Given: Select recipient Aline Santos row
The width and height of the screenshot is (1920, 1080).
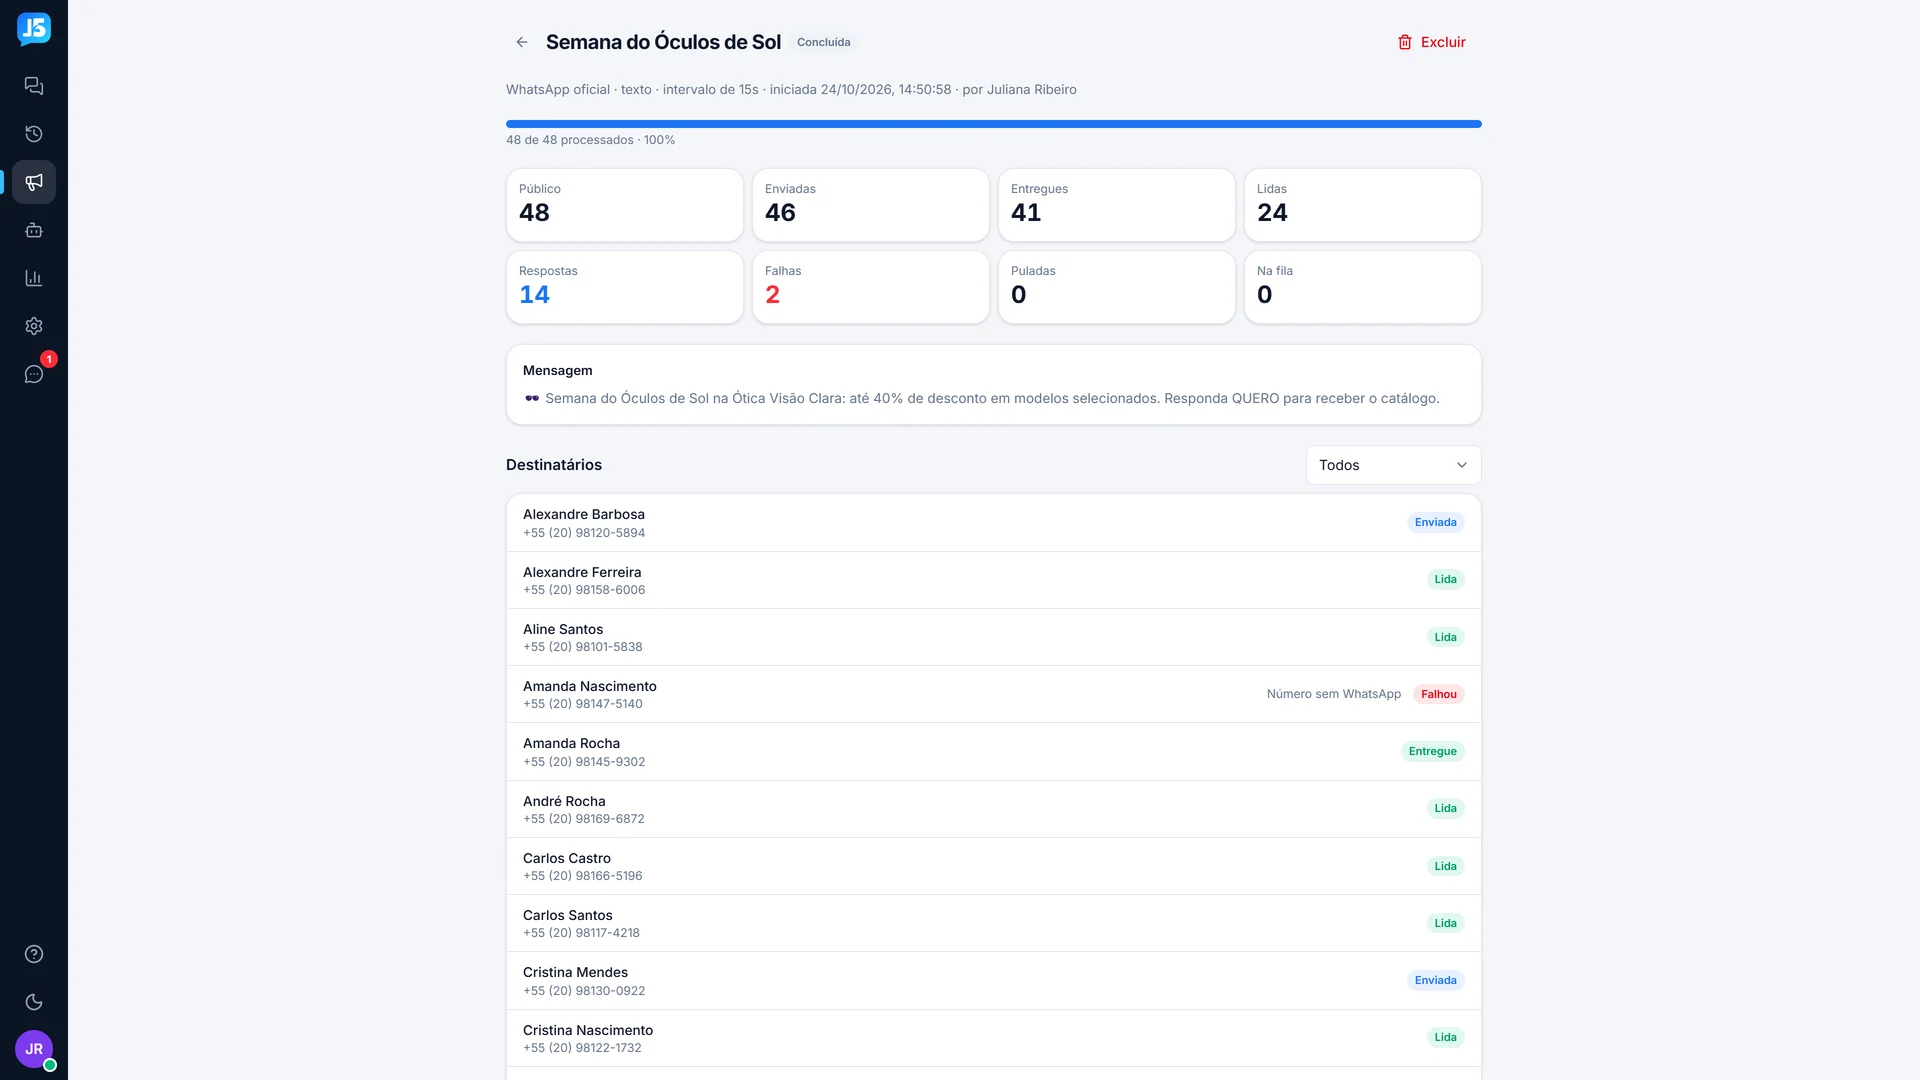Looking at the screenshot, I should coord(993,637).
